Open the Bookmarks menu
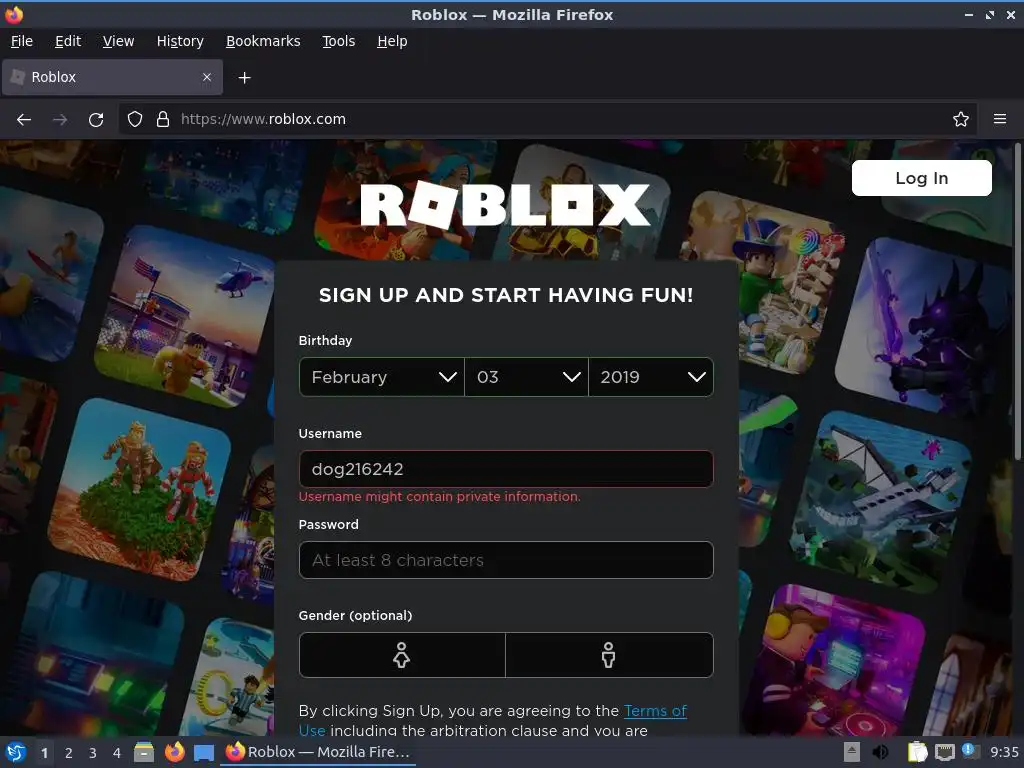Image resolution: width=1024 pixels, height=768 pixels. tap(263, 41)
